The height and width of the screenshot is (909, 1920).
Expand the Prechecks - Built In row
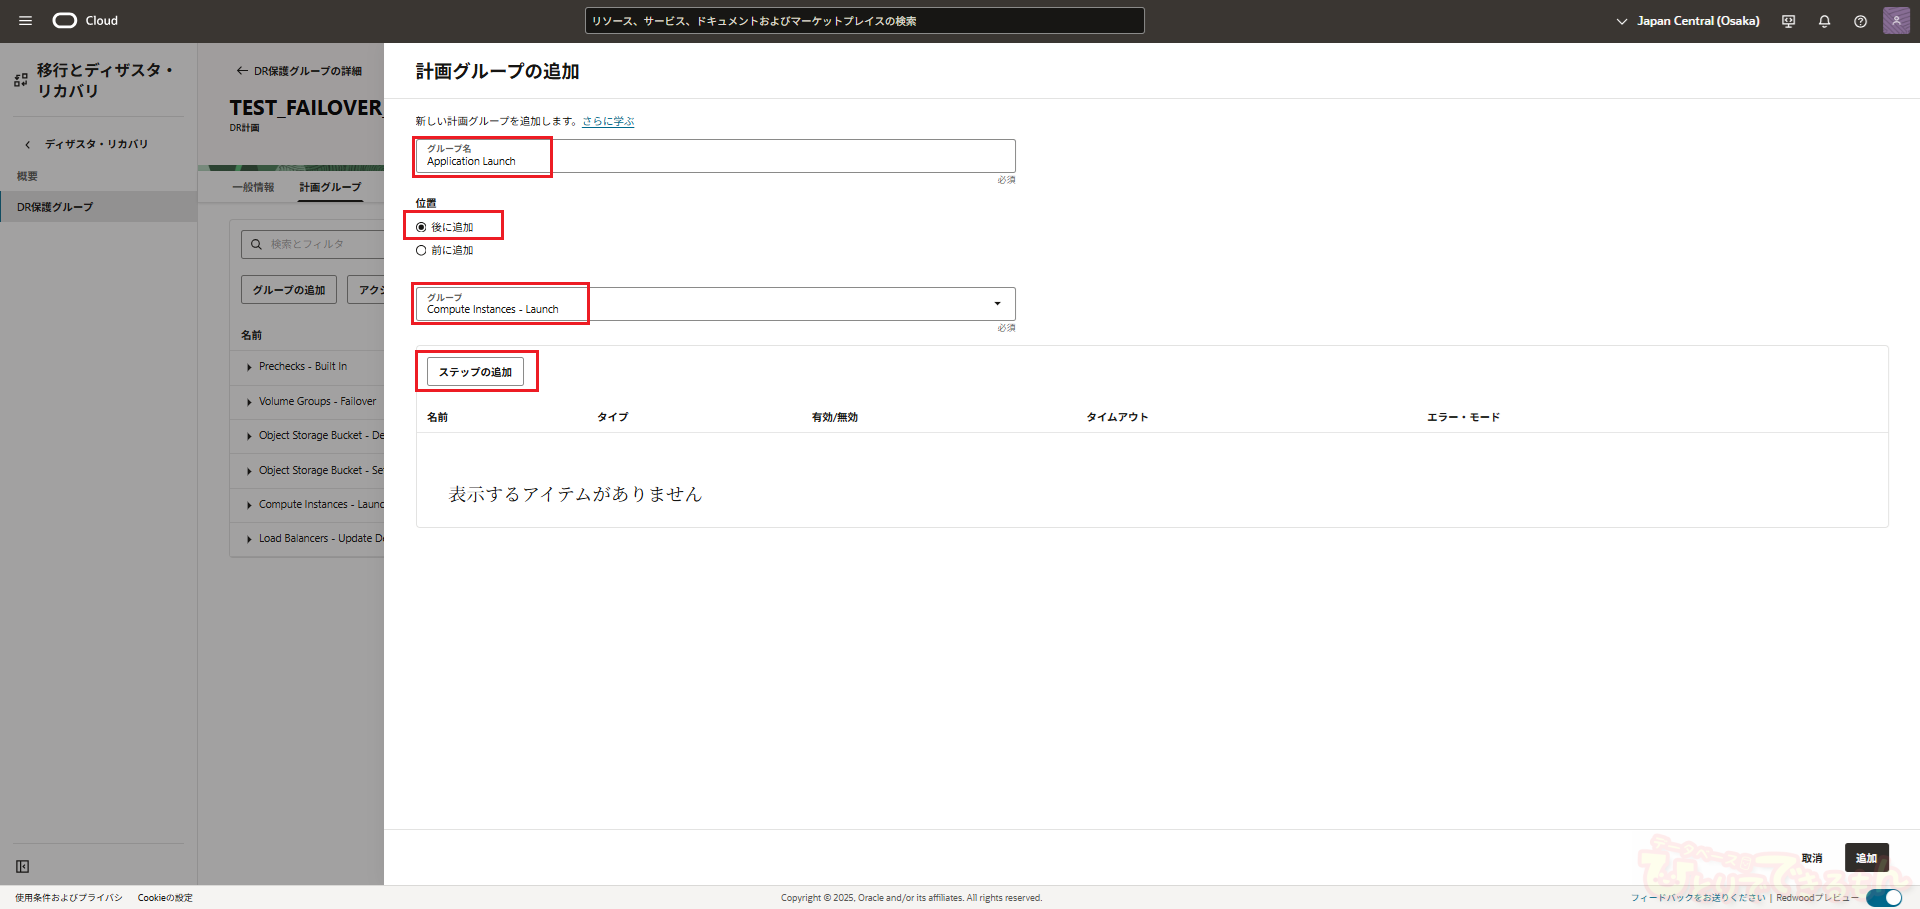tap(249, 367)
